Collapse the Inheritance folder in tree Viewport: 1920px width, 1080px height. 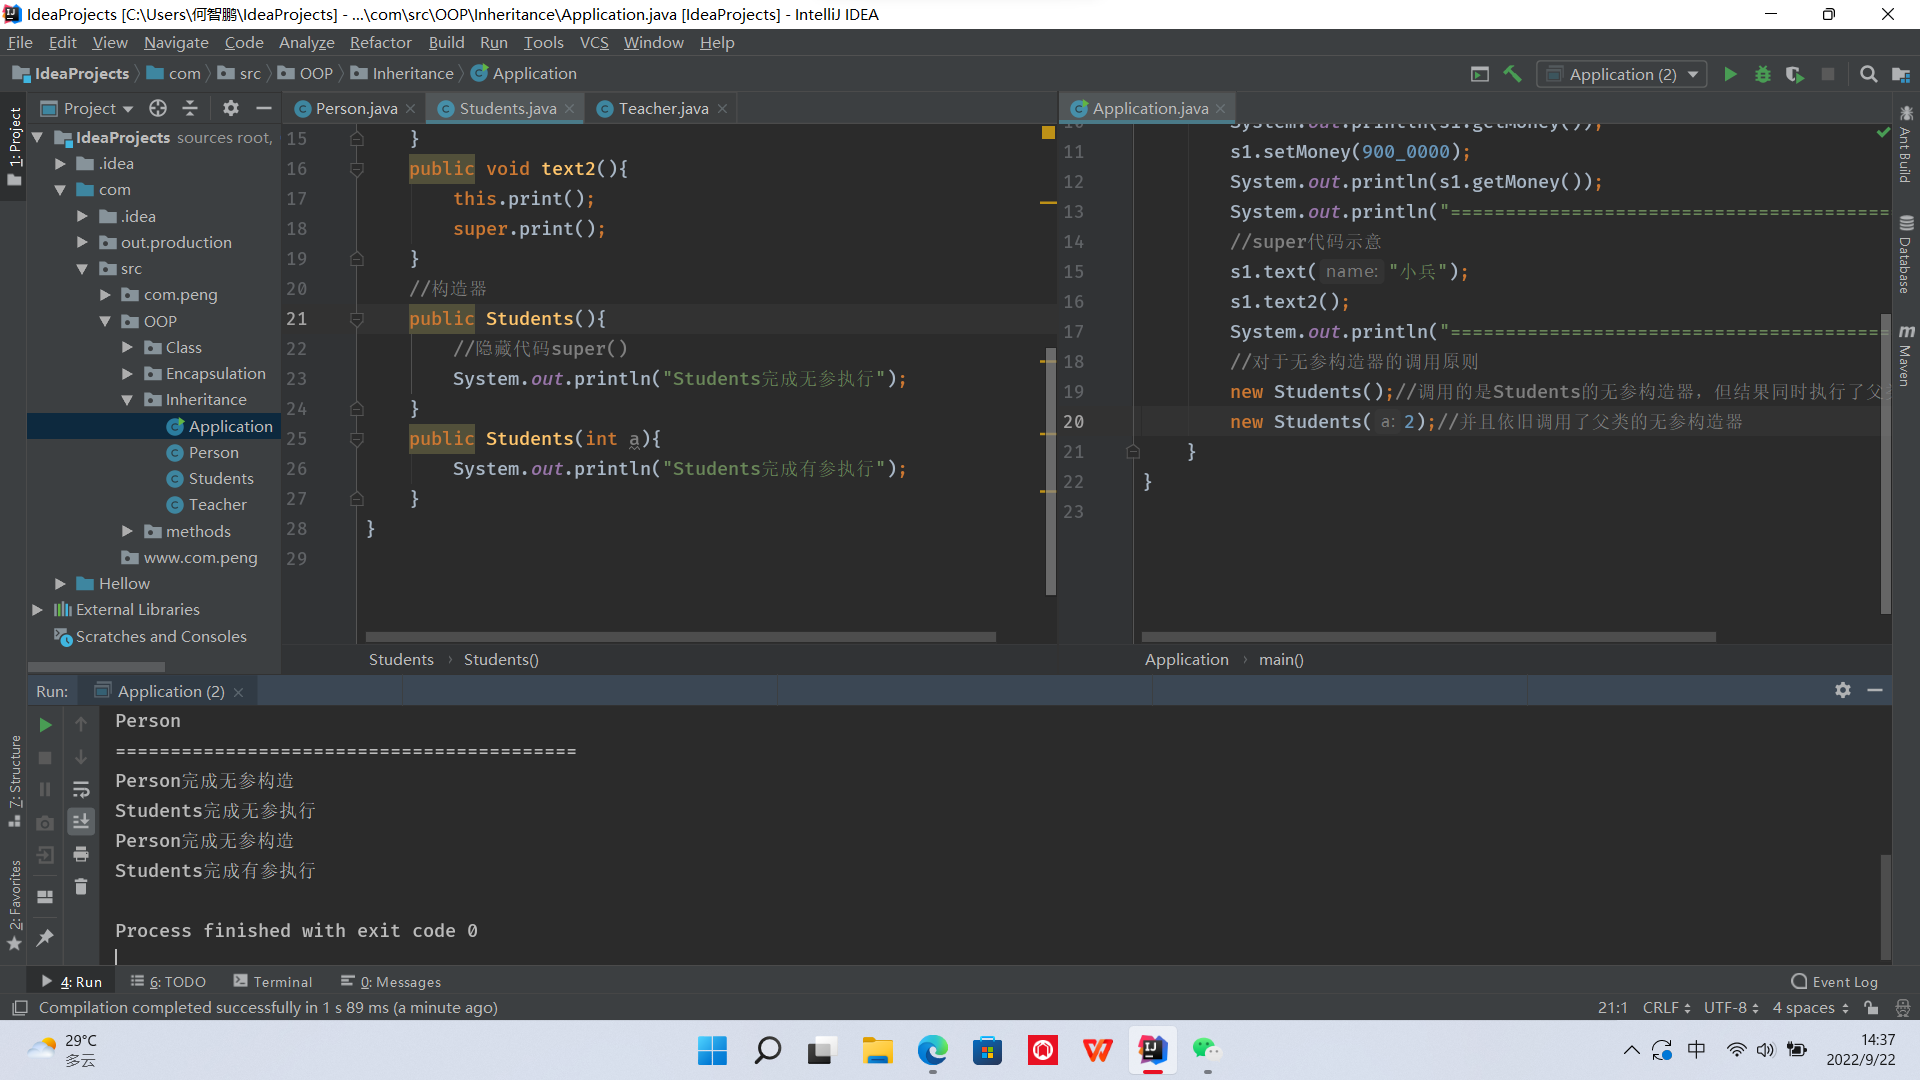tap(127, 400)
